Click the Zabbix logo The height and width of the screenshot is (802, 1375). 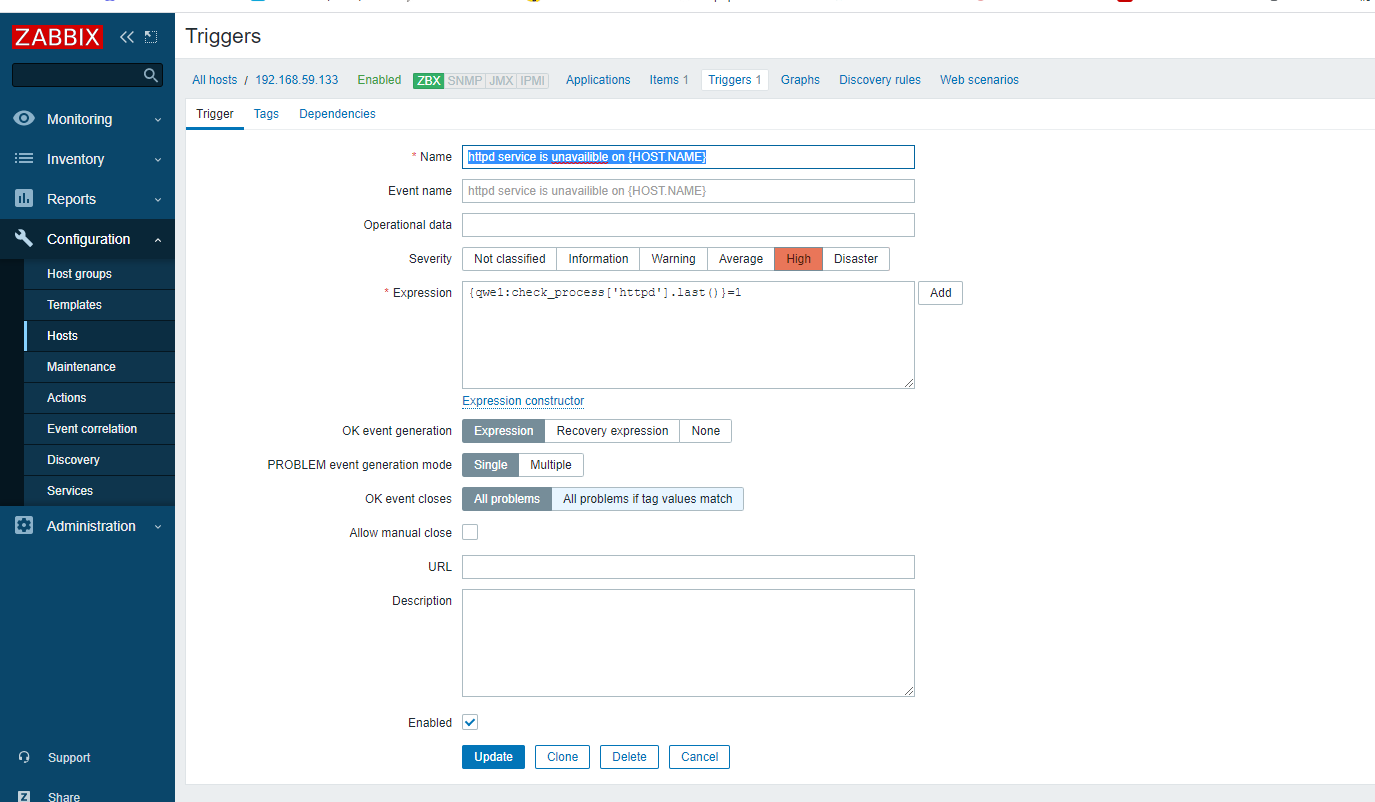tap(58, 37)
